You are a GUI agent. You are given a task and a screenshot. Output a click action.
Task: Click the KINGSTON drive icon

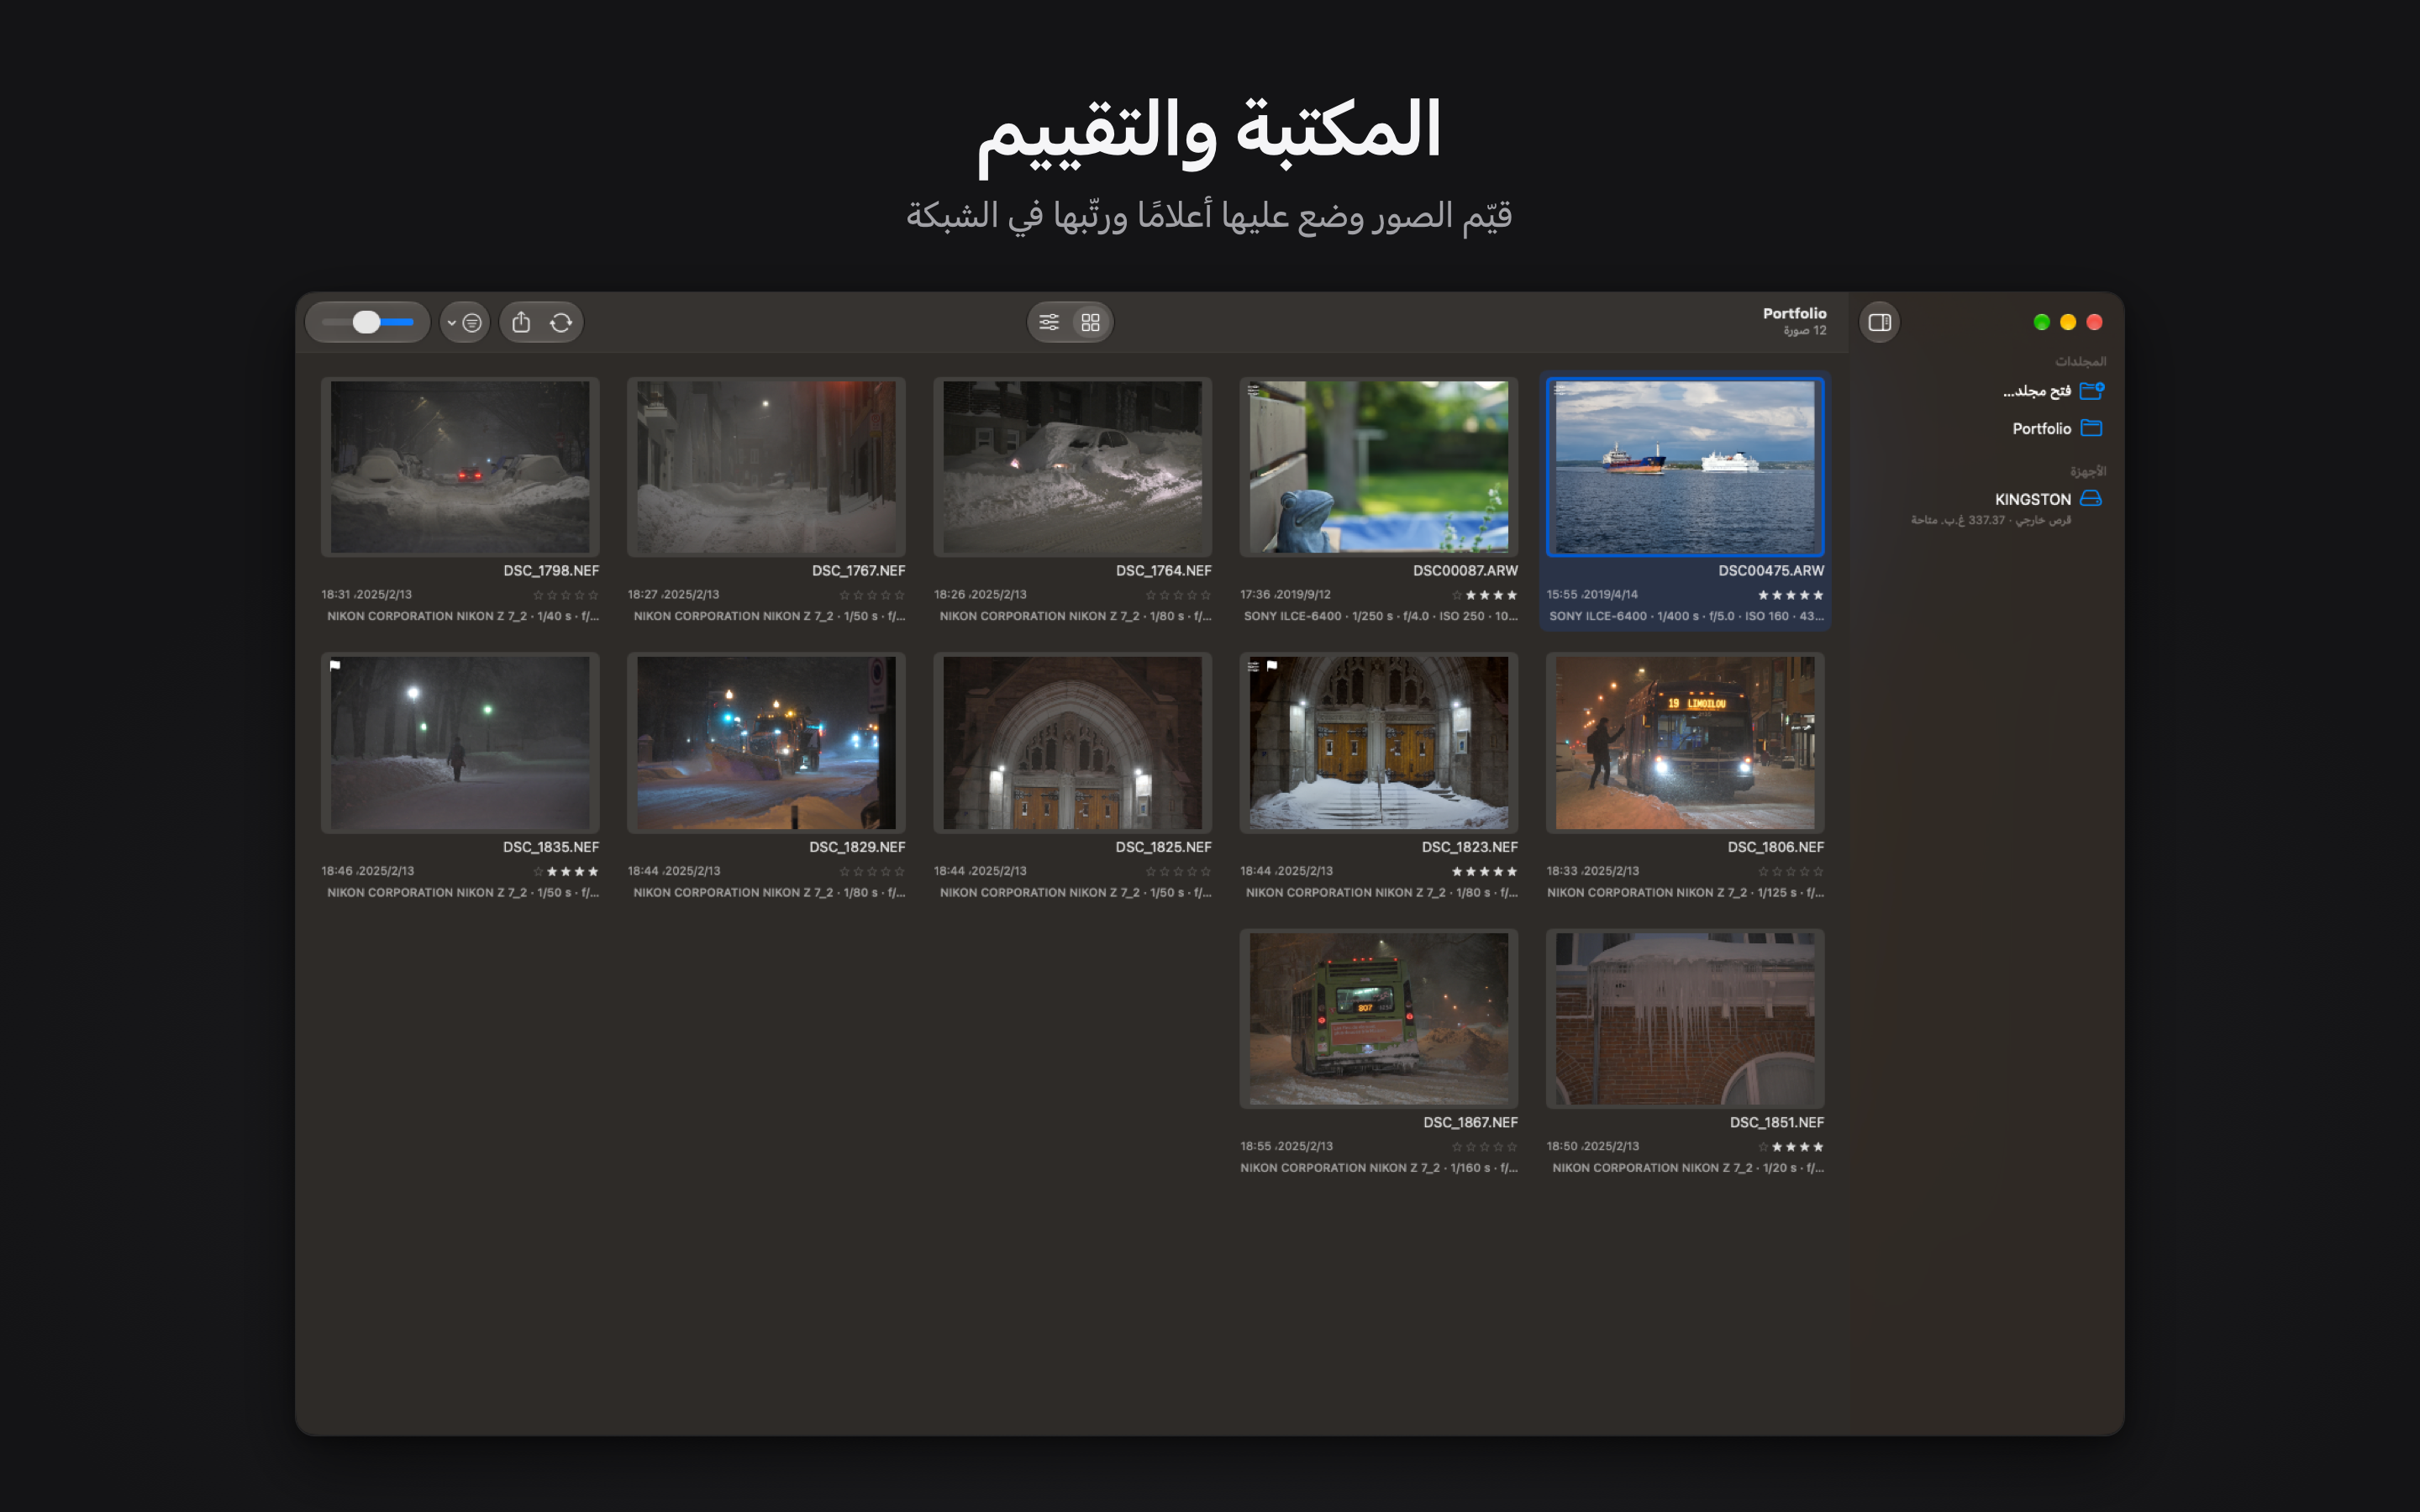tap(2091, 498)
